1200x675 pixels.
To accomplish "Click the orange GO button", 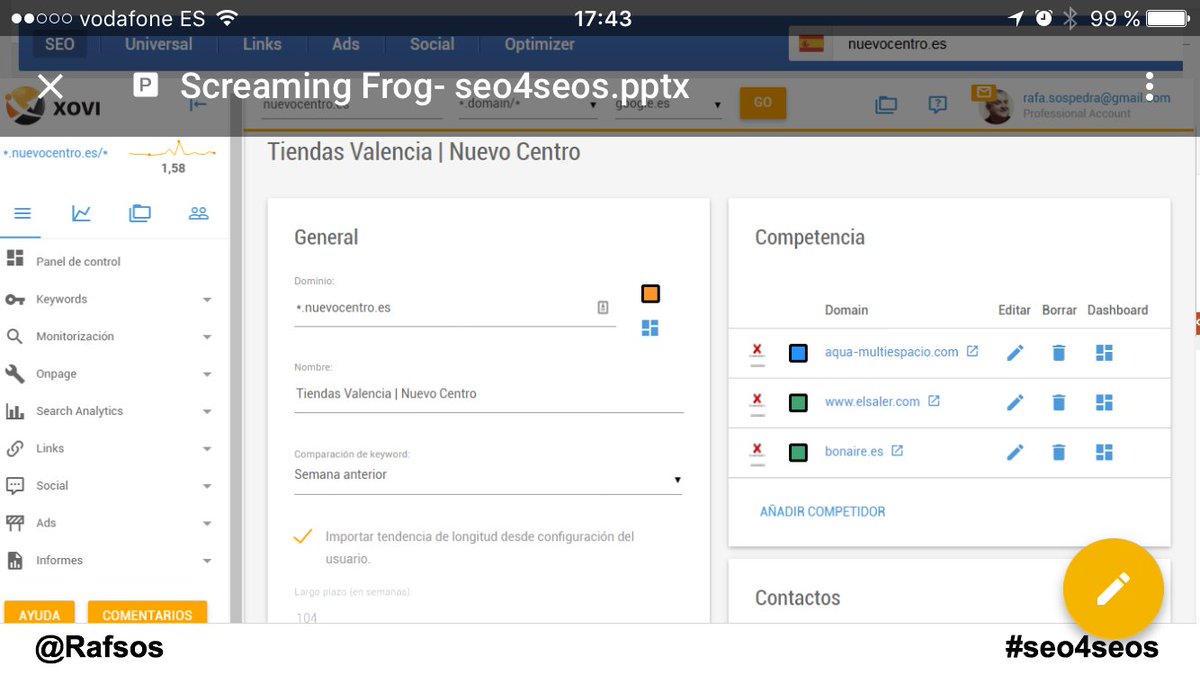I will click(x=763, y=102).
